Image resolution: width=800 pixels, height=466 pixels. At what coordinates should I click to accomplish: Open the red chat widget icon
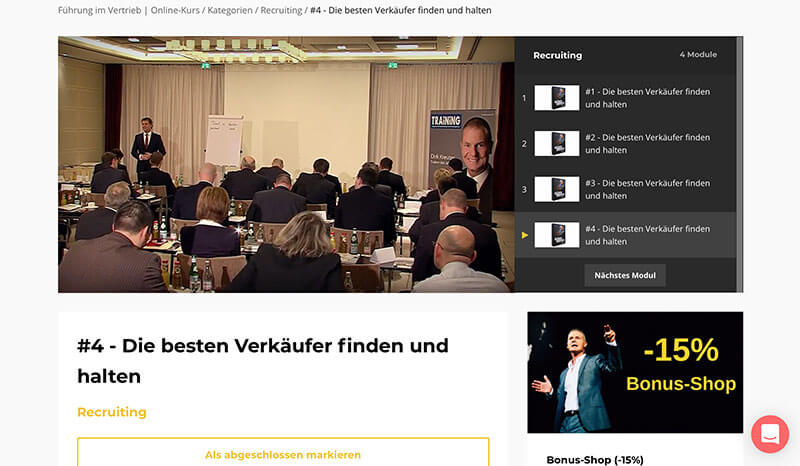(x=769, y=434)
